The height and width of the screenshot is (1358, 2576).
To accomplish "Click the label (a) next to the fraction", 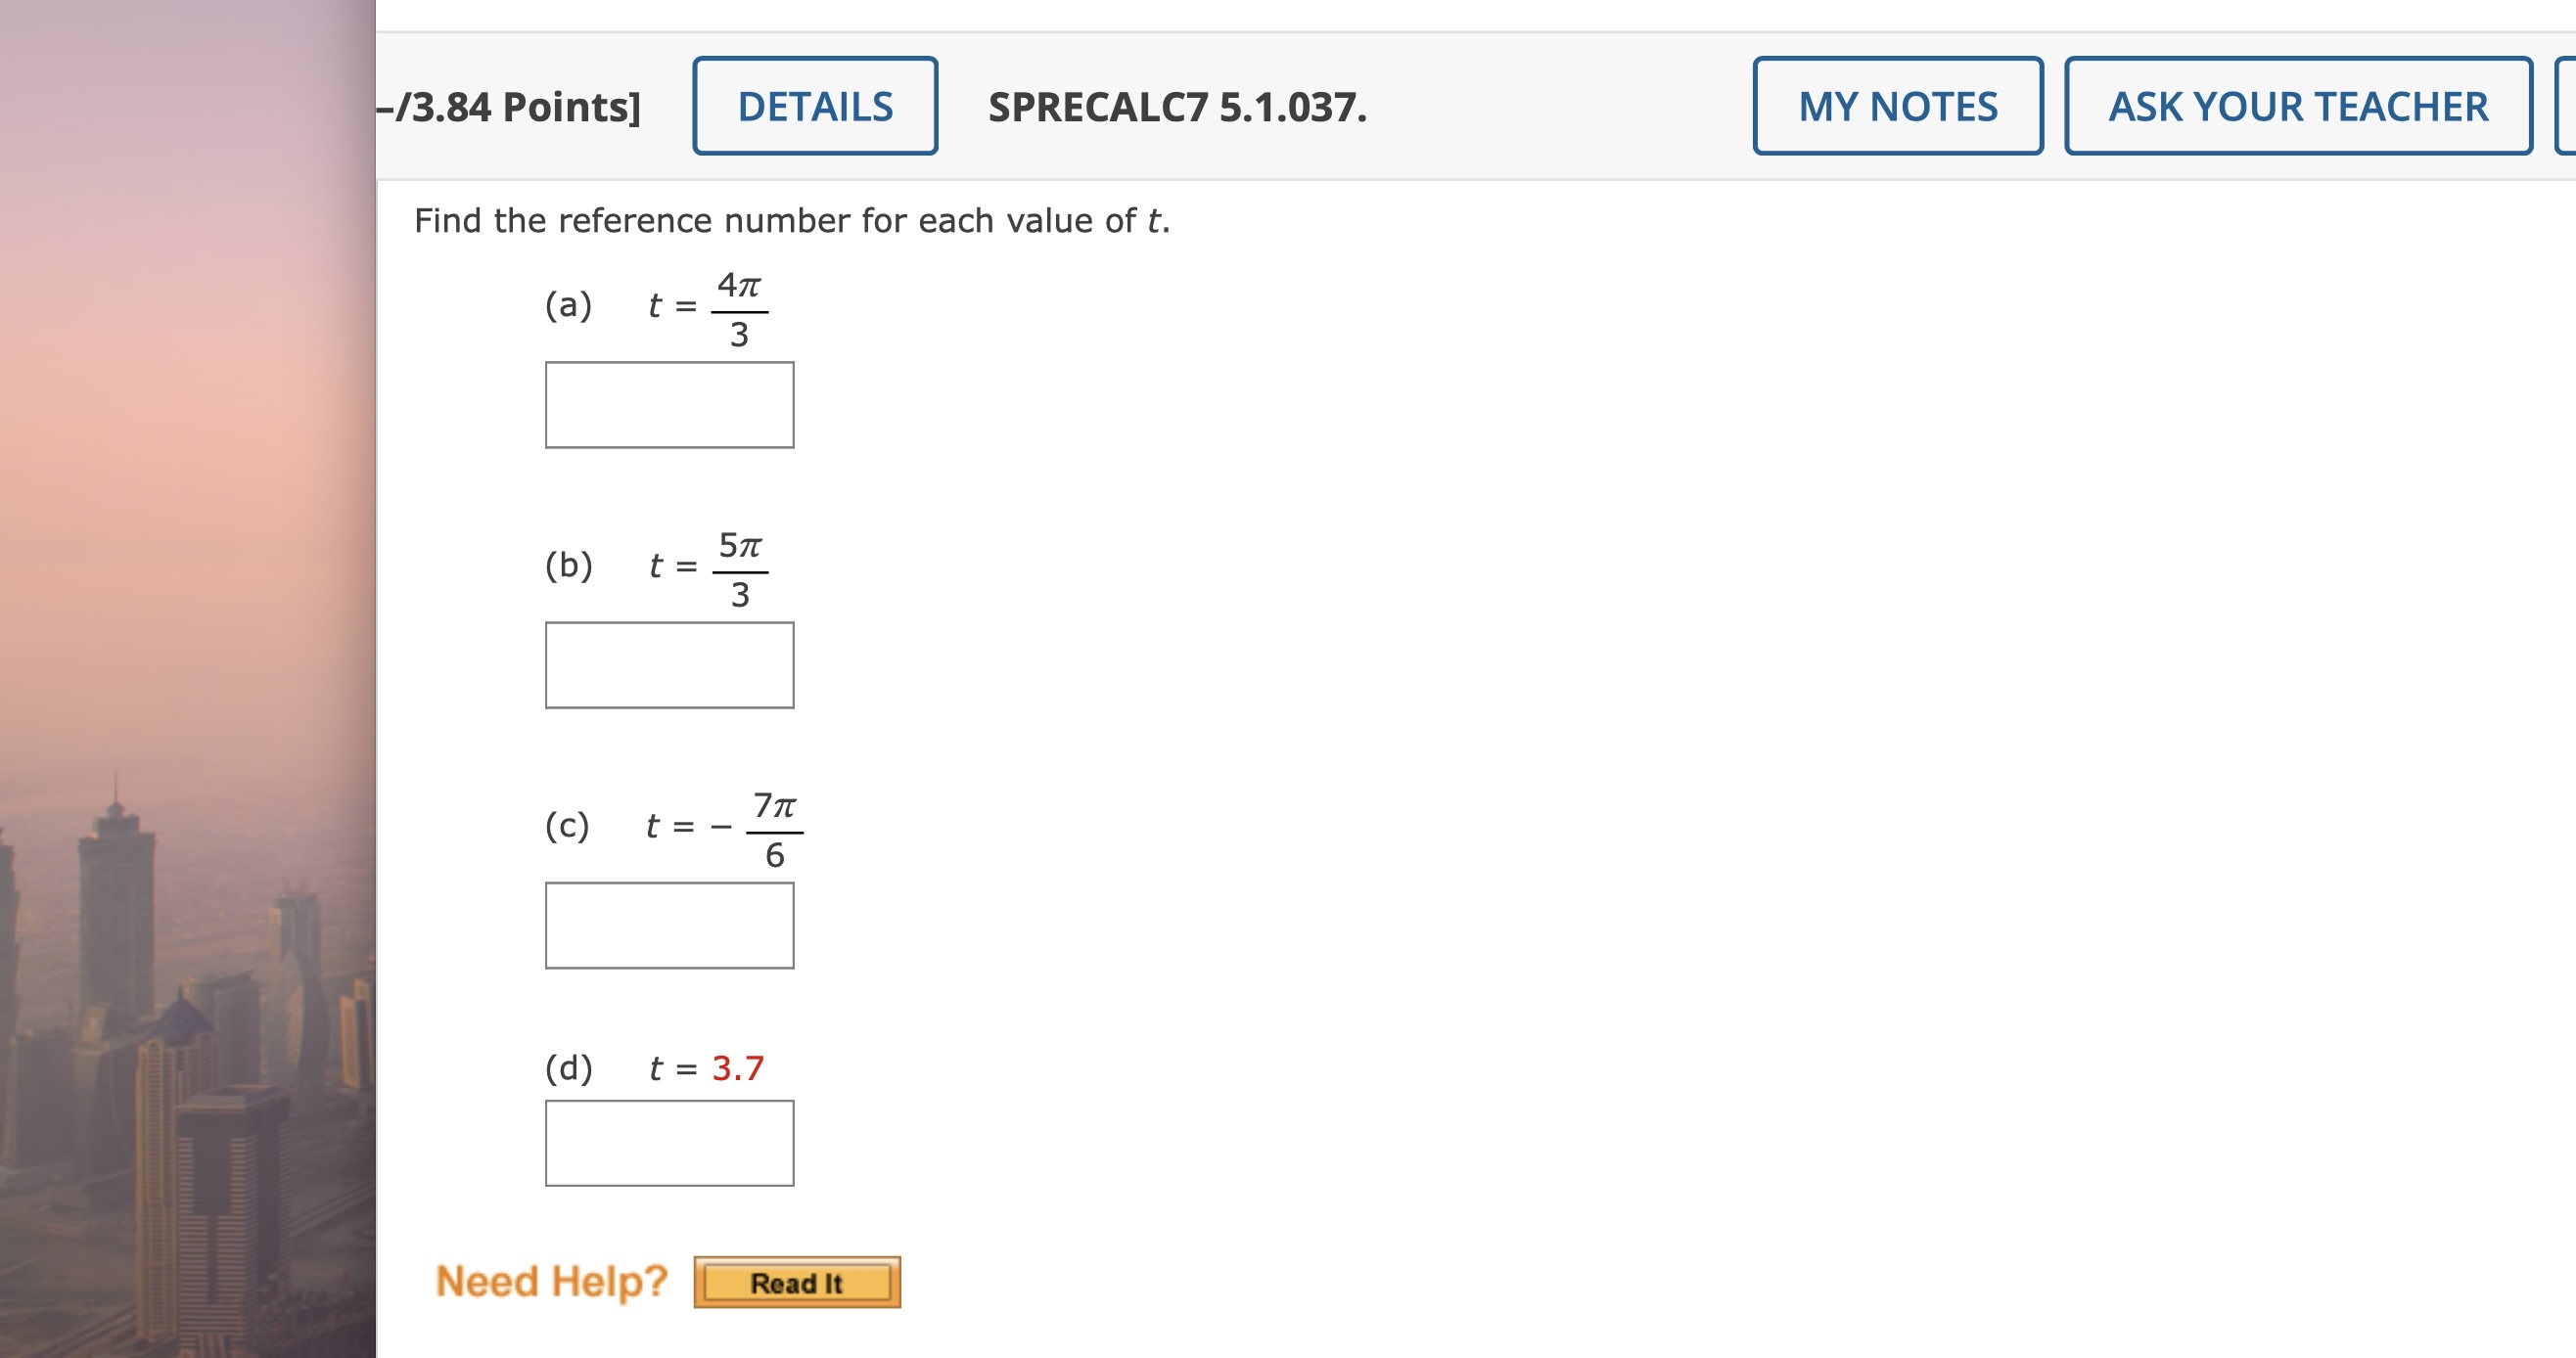I will [568, 309].
